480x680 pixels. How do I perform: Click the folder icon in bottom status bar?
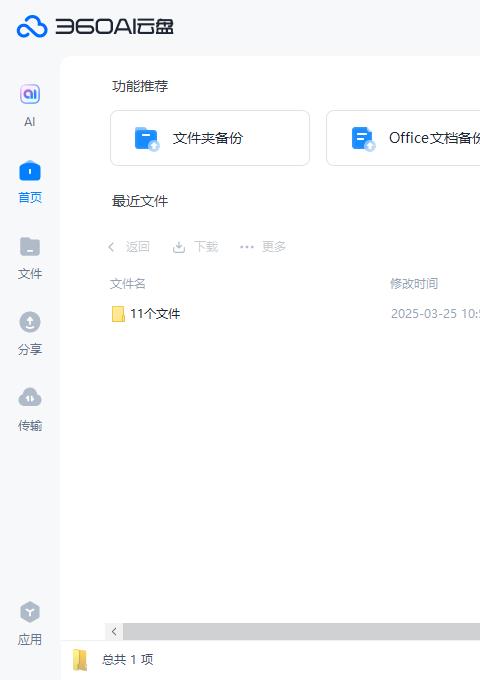coord(80,660)
